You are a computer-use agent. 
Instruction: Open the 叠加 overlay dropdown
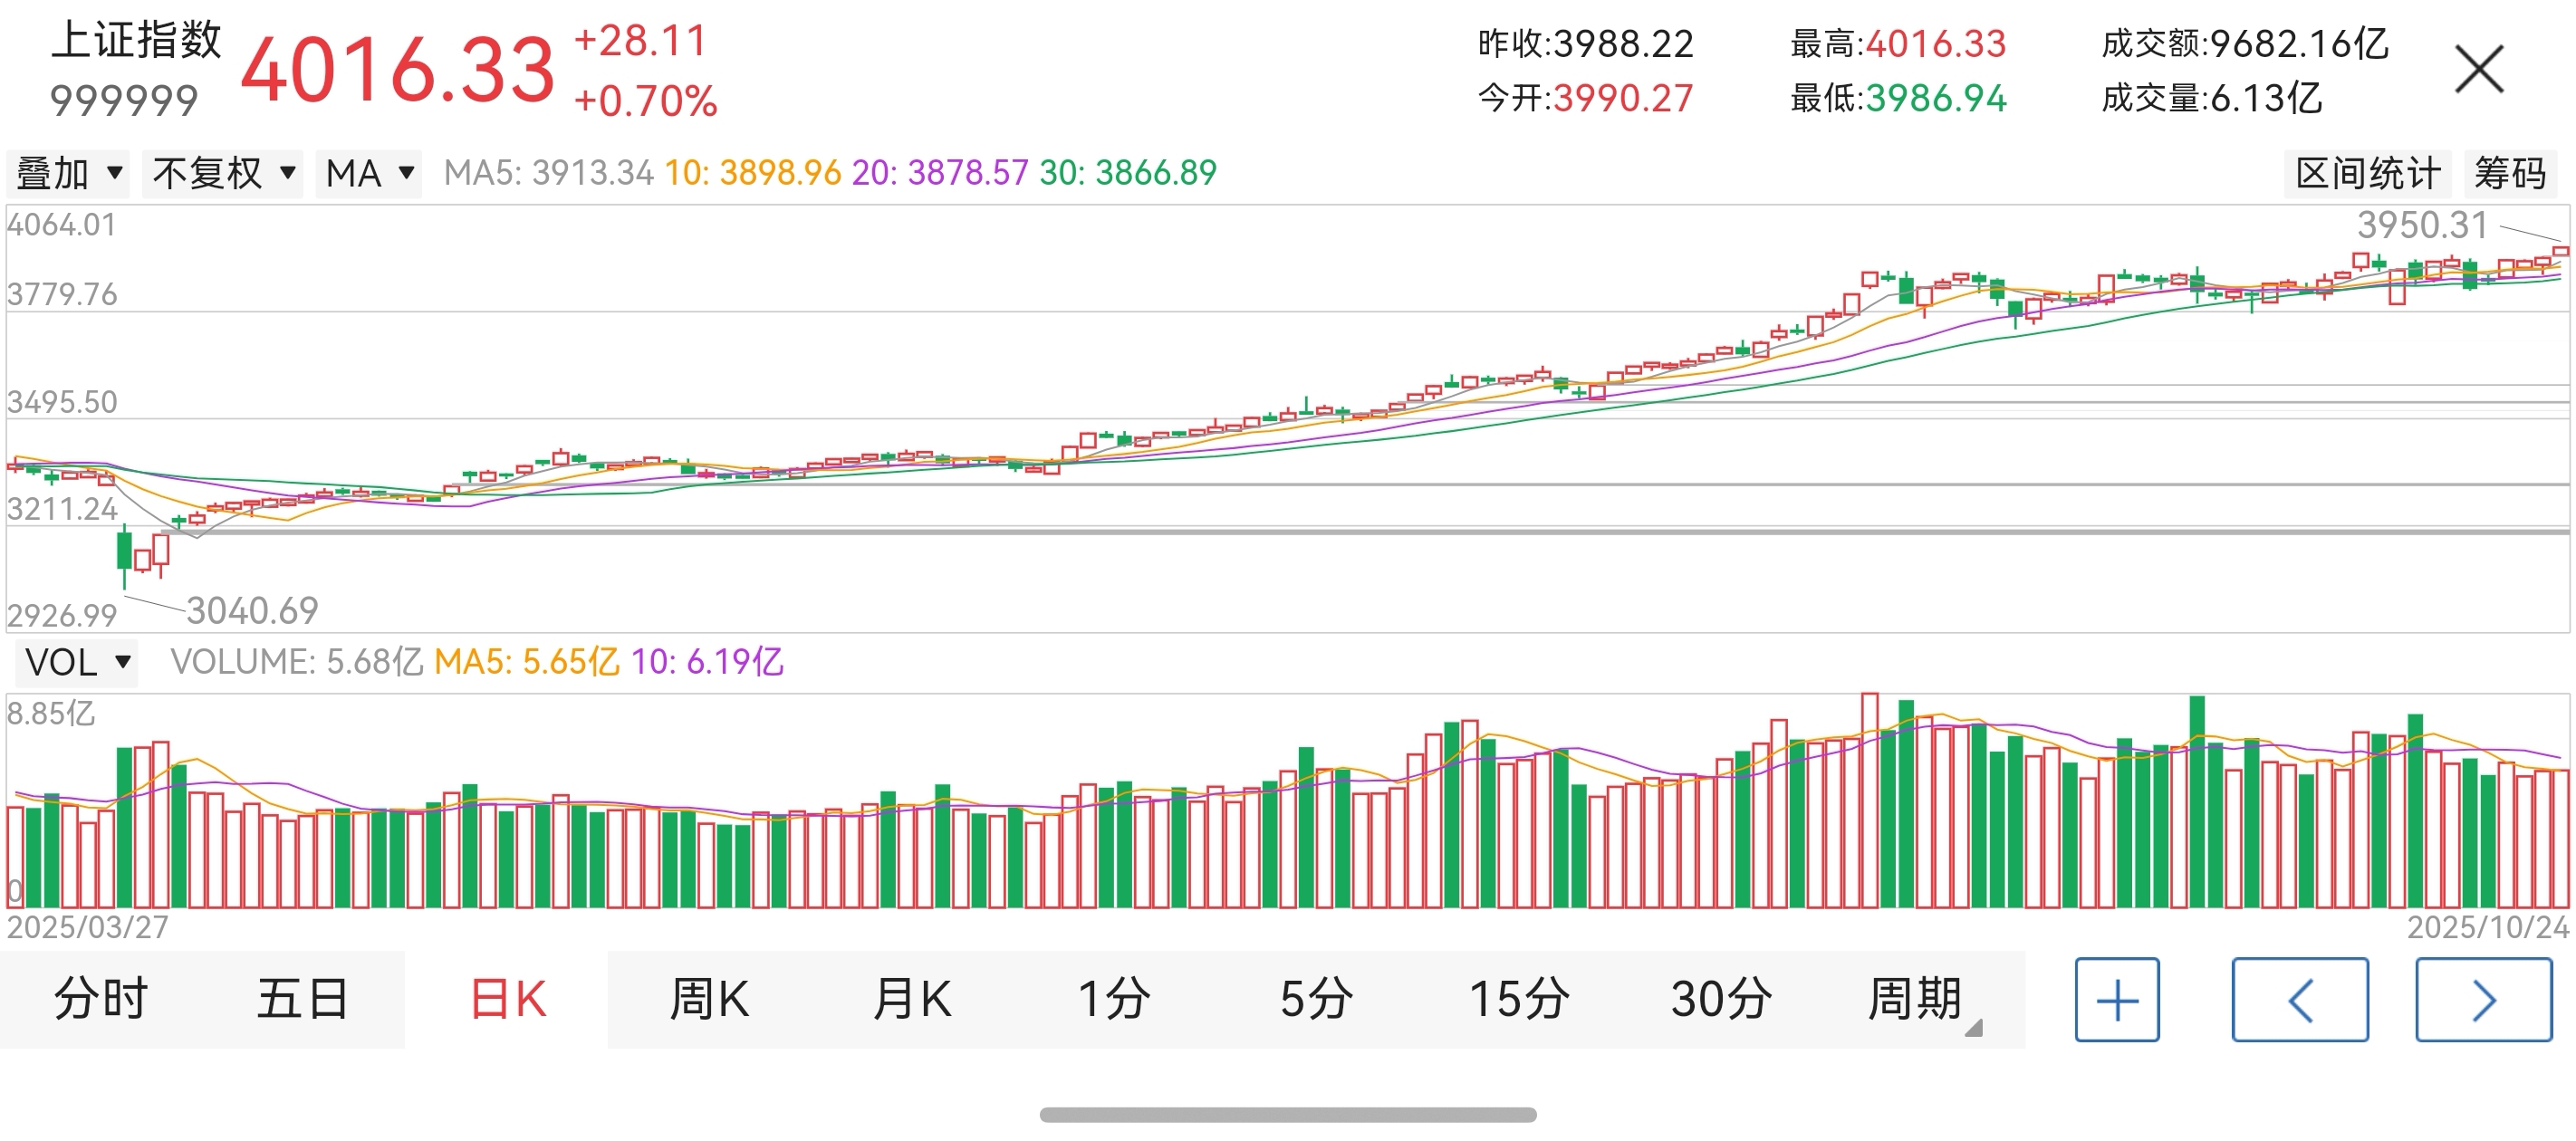click(x=68, y=173)
